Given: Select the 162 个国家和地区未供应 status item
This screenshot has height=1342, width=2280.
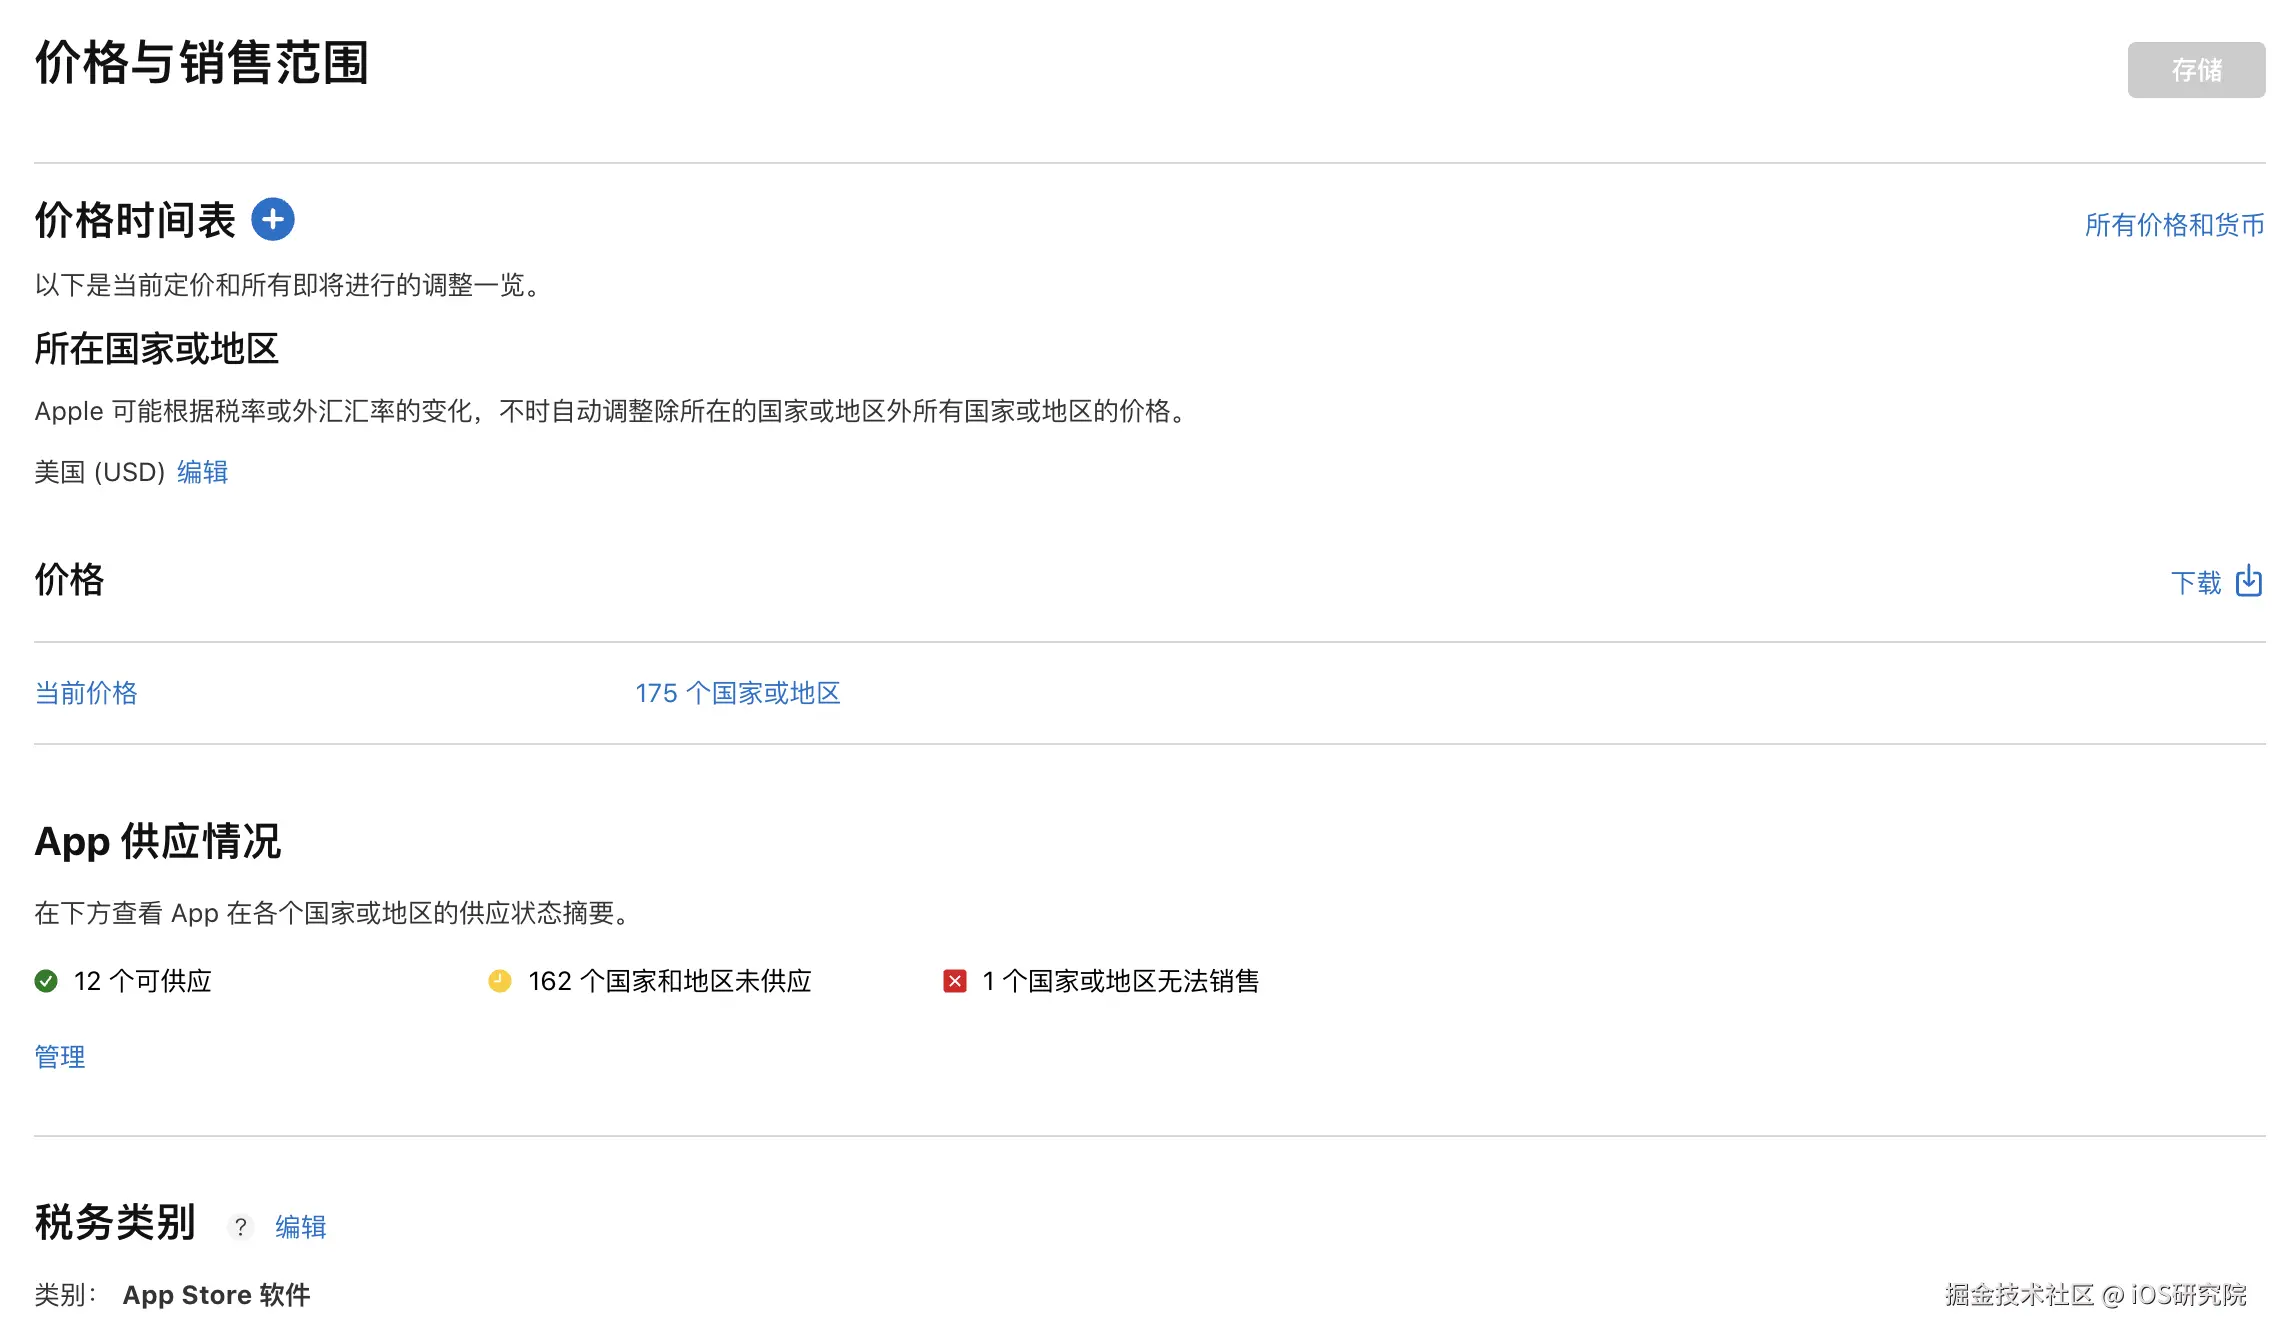Looking at the screenshot, I should (669, 981).
